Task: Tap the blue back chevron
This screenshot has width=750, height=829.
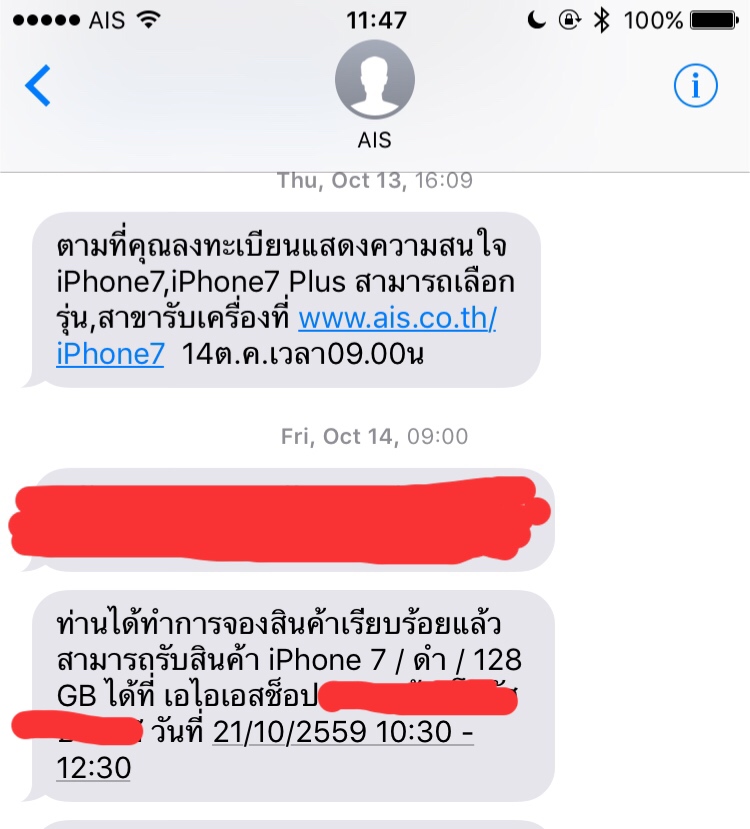Action: click(x=38, y=86)
